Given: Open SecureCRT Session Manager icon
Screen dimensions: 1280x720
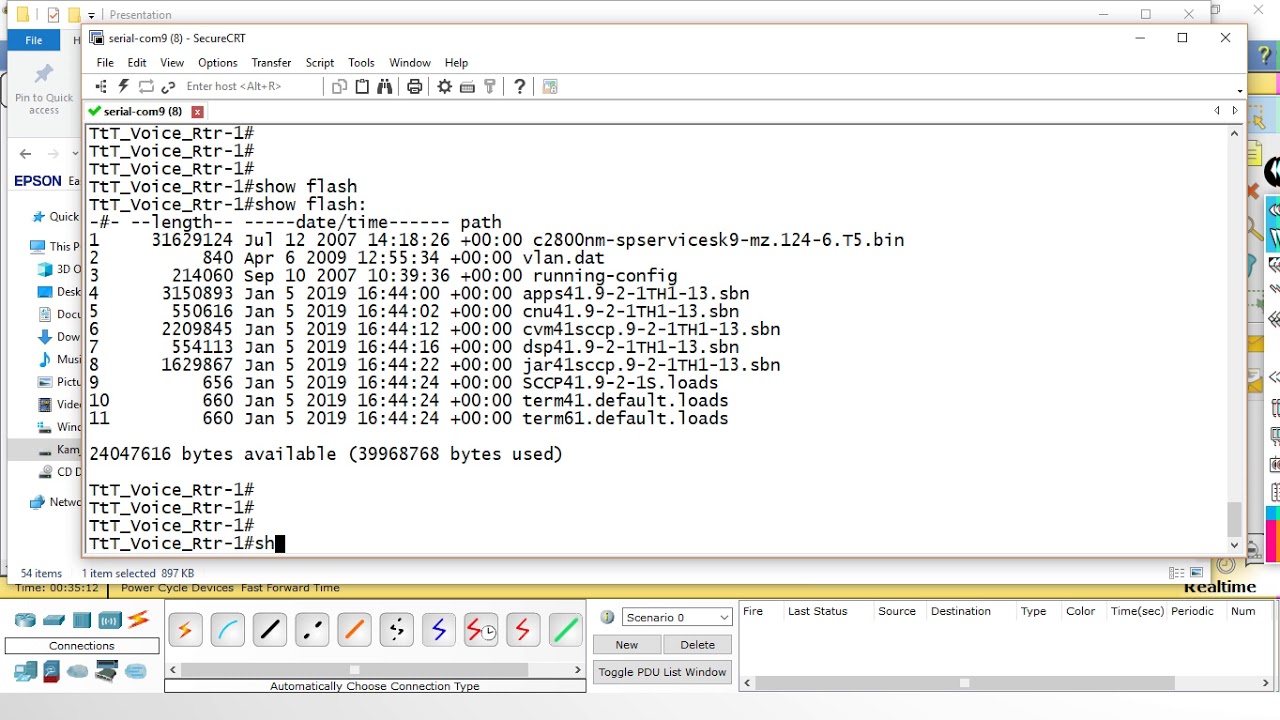Looking at the screenshot, I should (101, 87).
